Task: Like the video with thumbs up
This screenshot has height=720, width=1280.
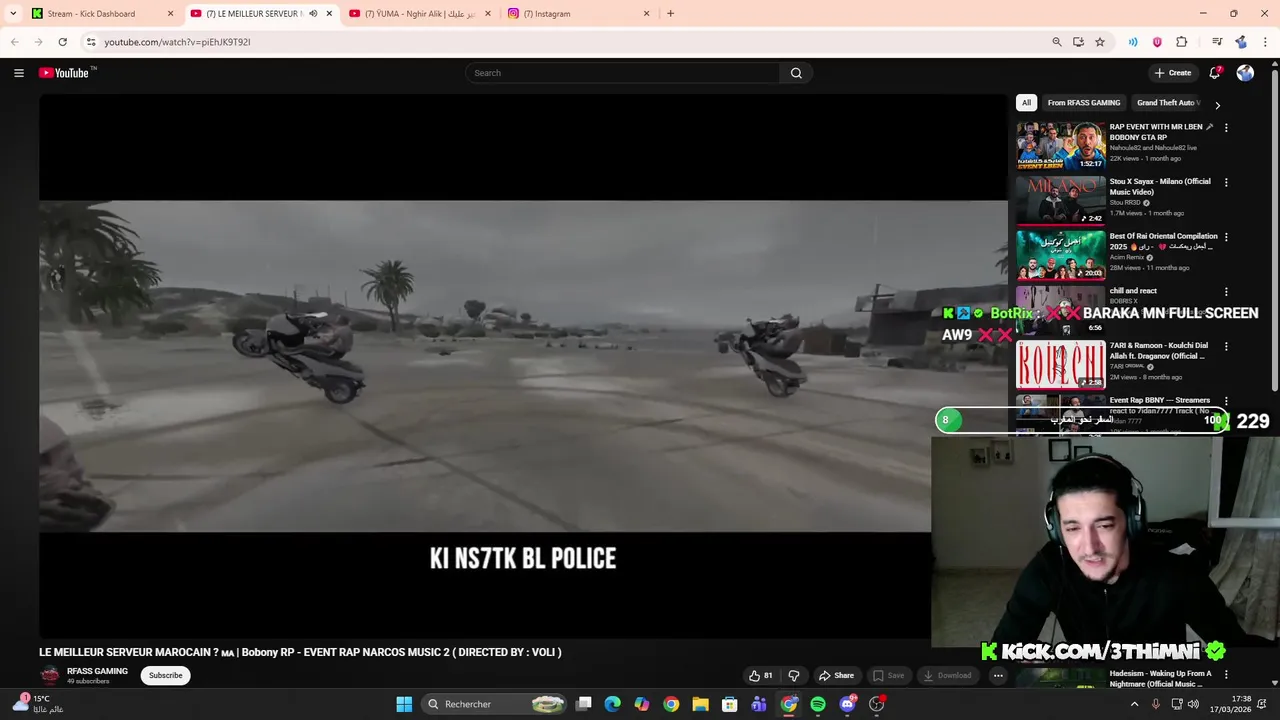Action: 761,675
